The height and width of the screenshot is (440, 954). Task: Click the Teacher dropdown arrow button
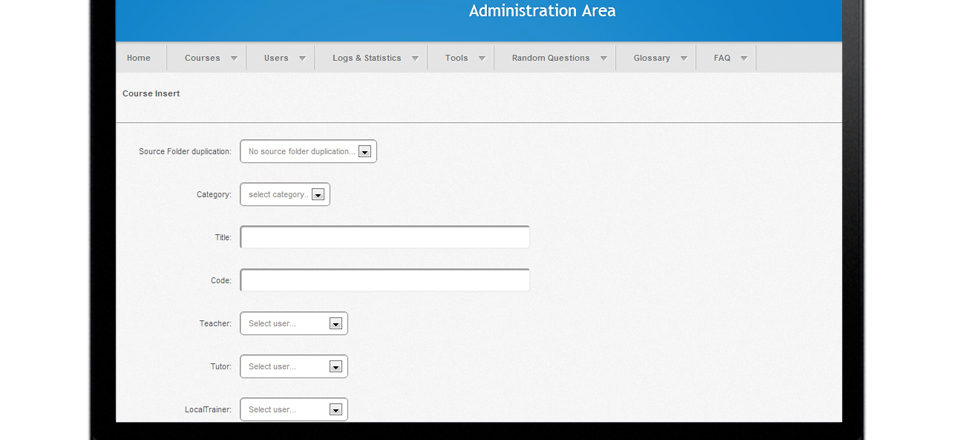pyautogui.click(x=336, y=324)
